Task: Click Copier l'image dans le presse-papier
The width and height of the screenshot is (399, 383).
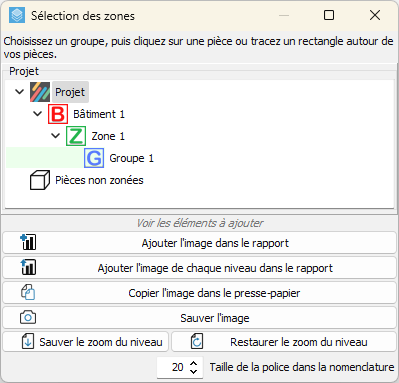Action: (199, 293)
